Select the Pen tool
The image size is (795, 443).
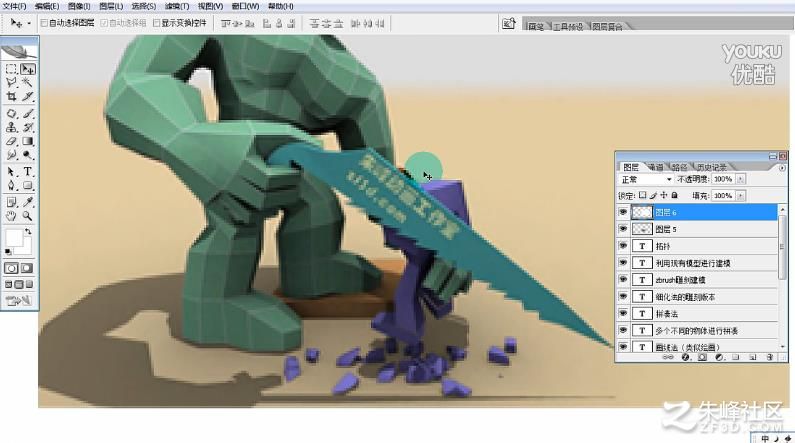pos(11,186)
